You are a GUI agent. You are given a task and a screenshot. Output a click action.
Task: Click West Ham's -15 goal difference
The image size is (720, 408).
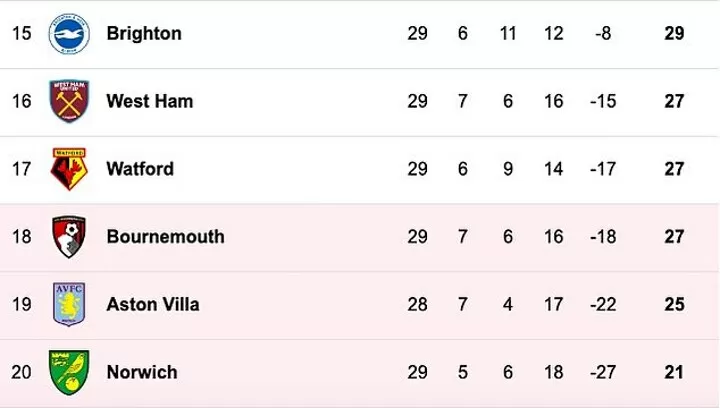[602, 101]
